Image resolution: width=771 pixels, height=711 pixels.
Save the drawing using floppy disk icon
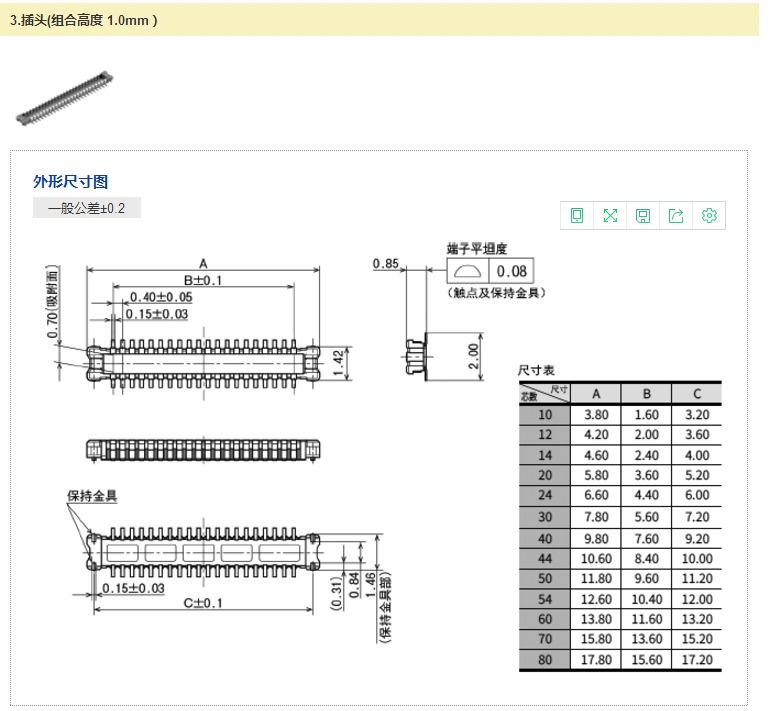(x=643, y=215)
